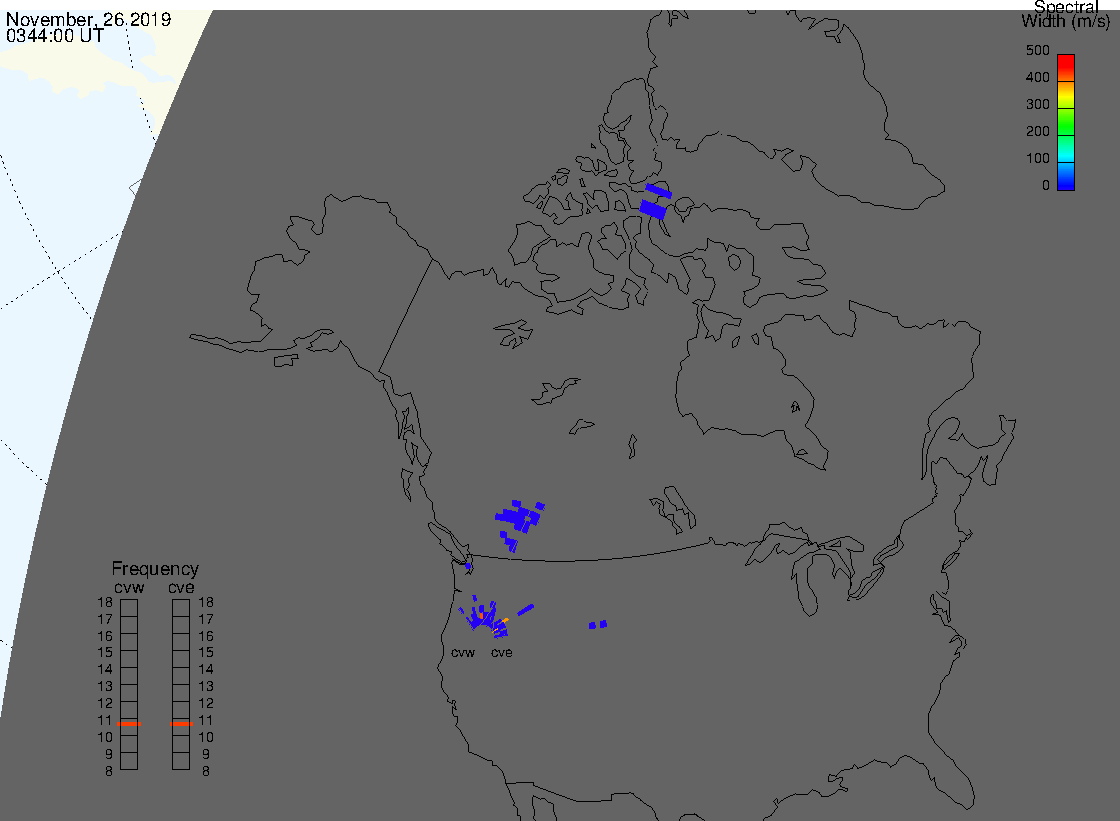Click the 8 label right of the cve bar
Screen dimensions: 1120x821
click(x=206, y=772)
